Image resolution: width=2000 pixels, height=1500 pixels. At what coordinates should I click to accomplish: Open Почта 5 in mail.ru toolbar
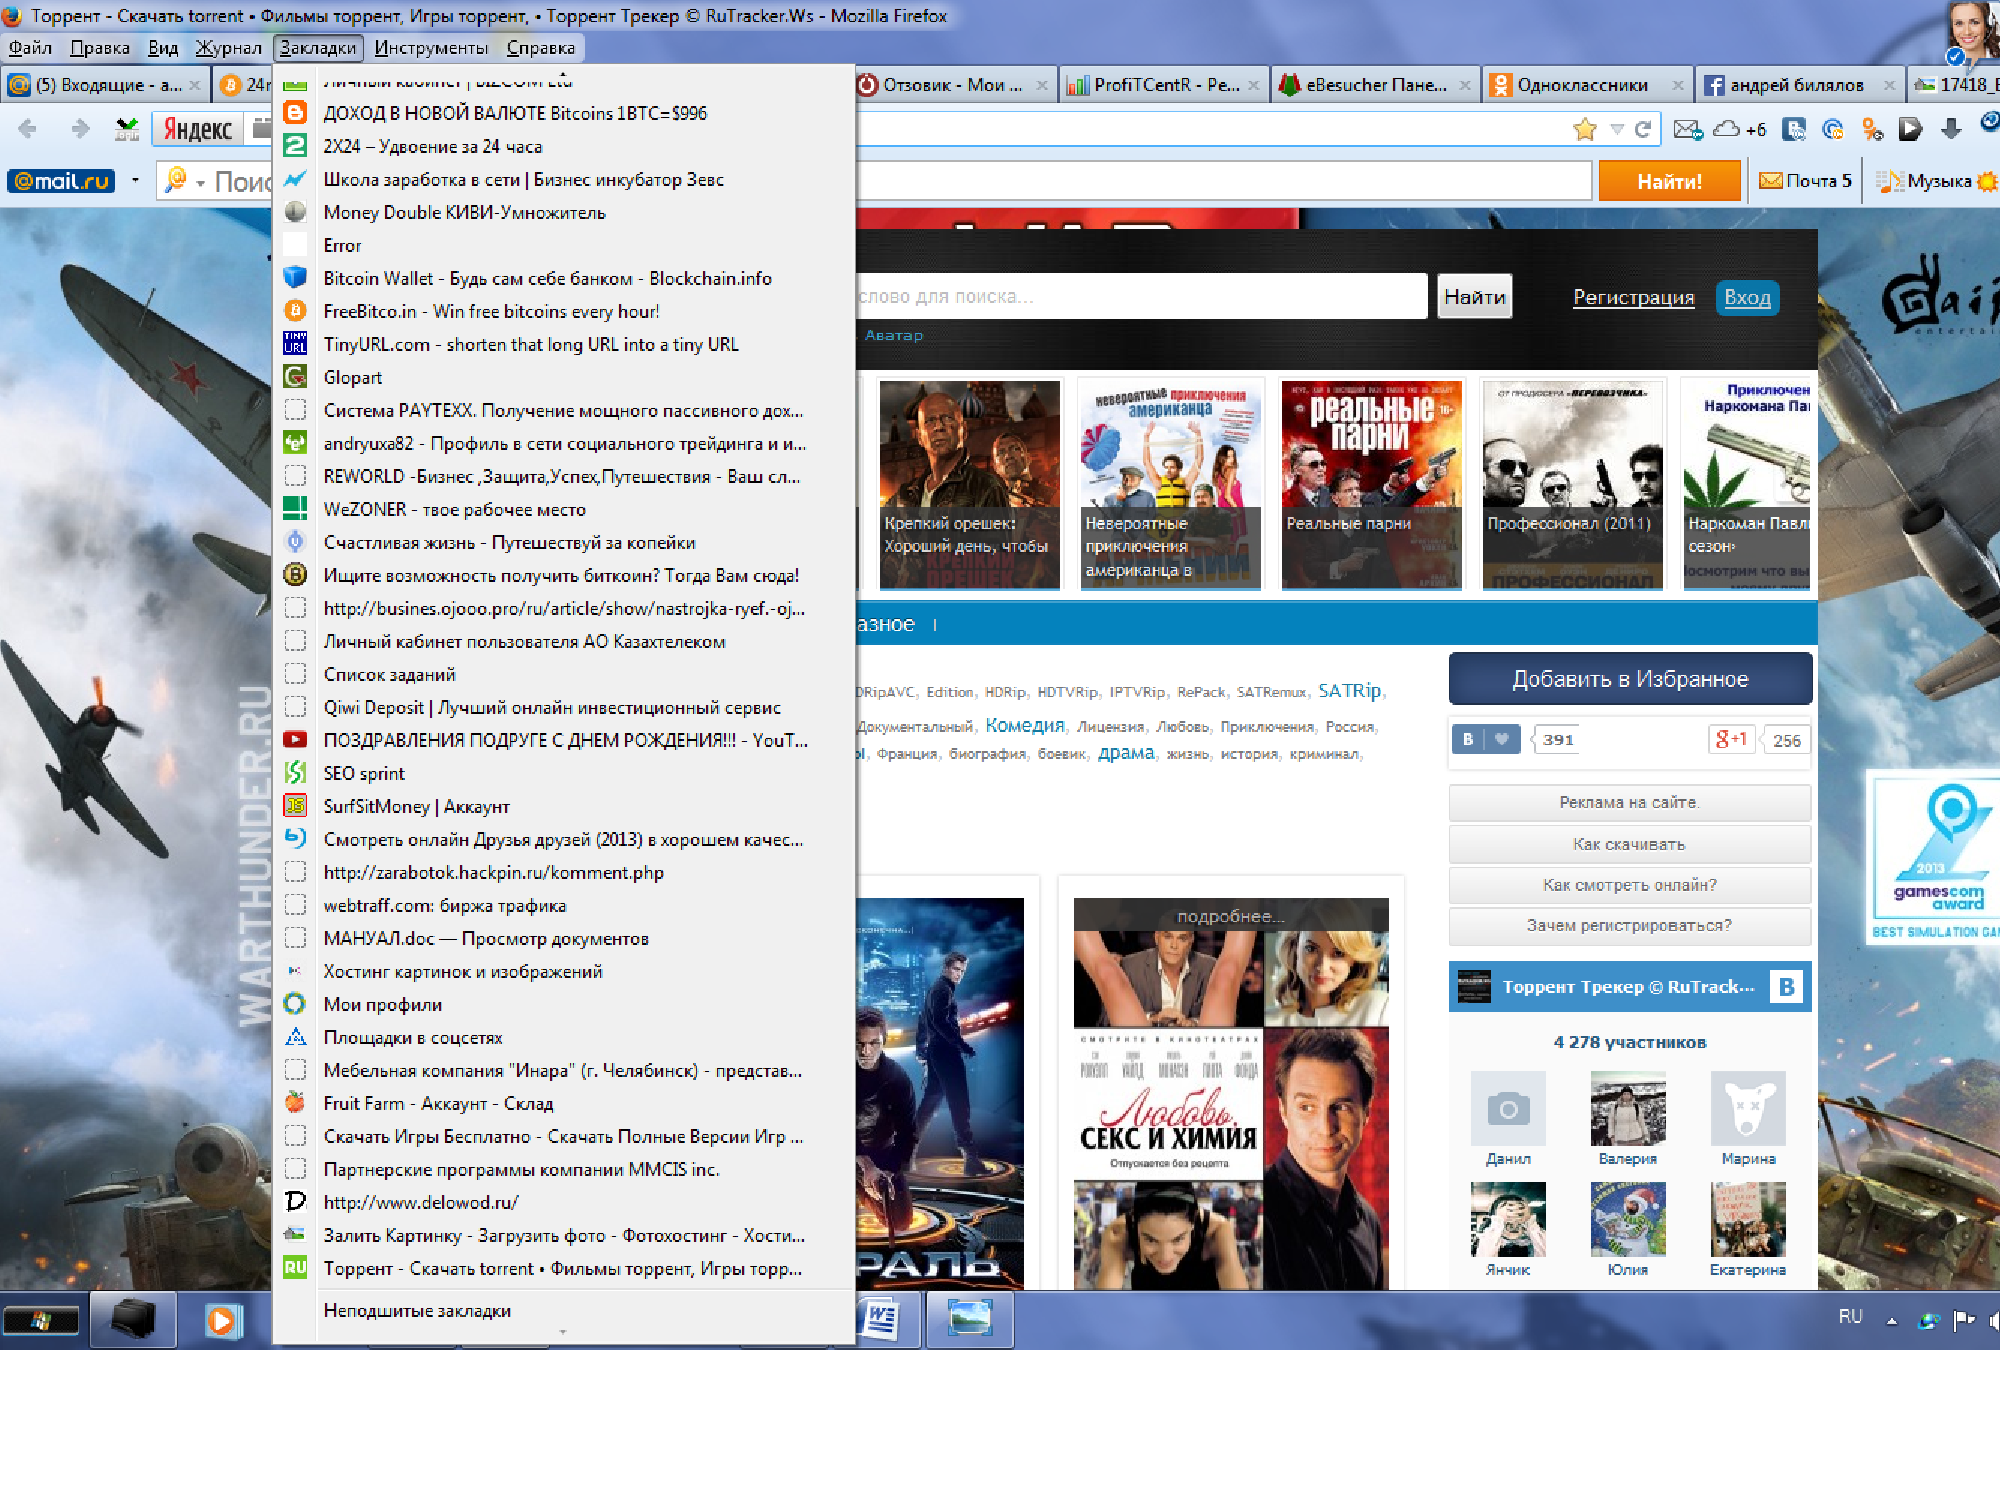click(1805, 181)
